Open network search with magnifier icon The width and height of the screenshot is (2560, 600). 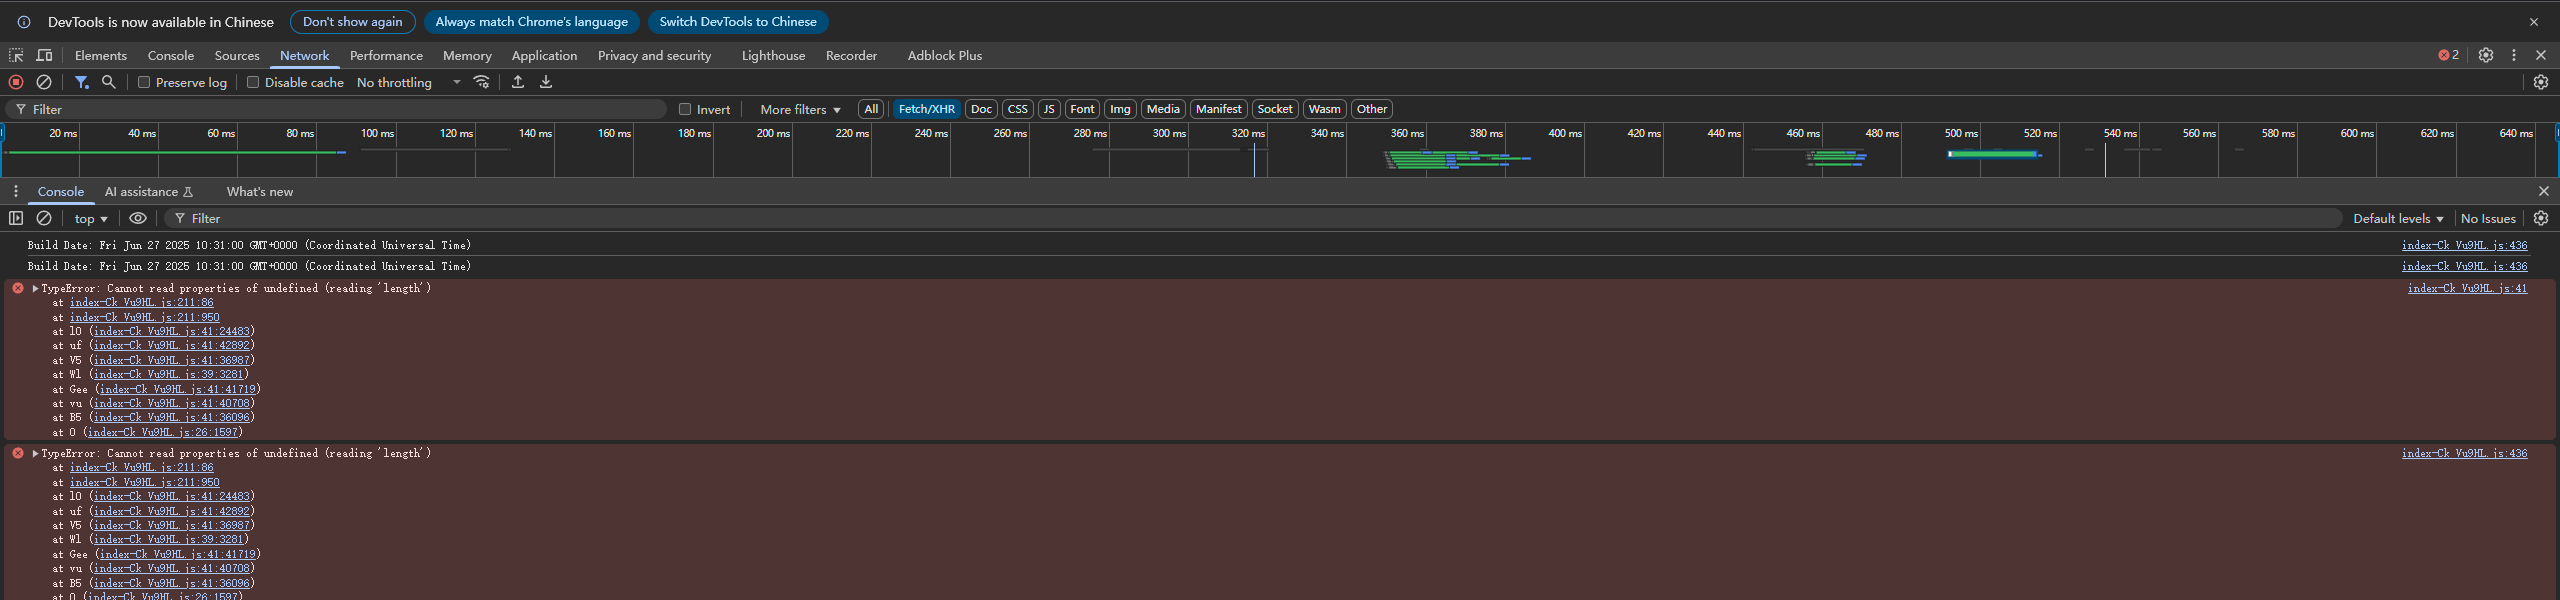click(109, 82)
